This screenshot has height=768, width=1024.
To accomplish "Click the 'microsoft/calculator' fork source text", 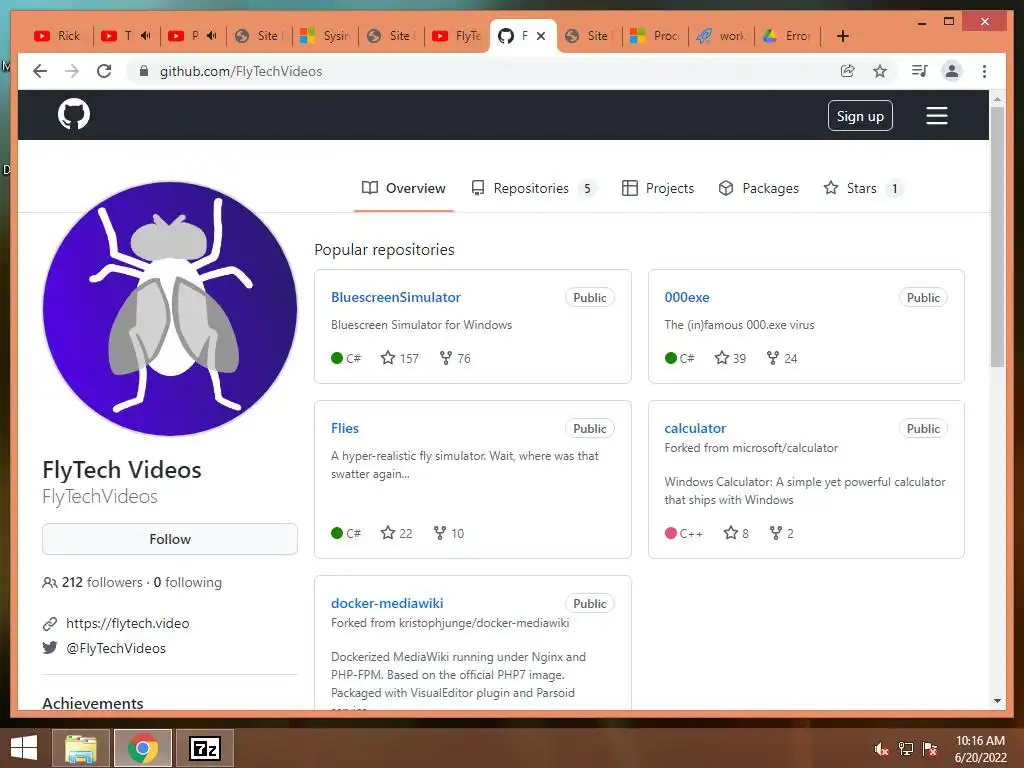I will pyautogui.click(x=785, y=448).
